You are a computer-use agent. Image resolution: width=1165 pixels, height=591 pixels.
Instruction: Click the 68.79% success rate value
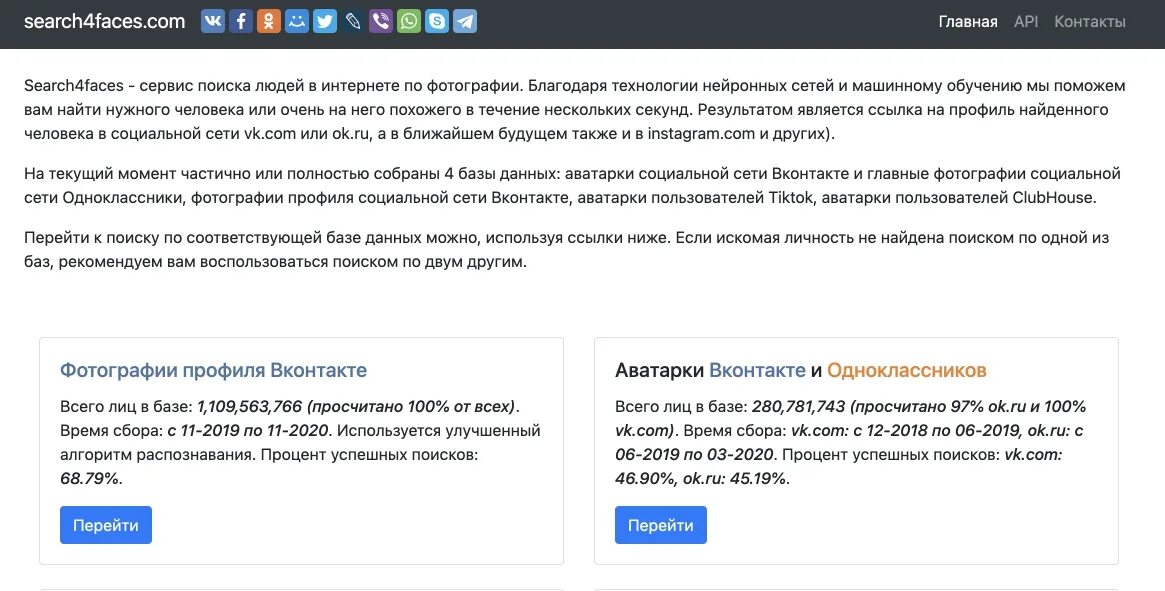(x=89, y=479)
